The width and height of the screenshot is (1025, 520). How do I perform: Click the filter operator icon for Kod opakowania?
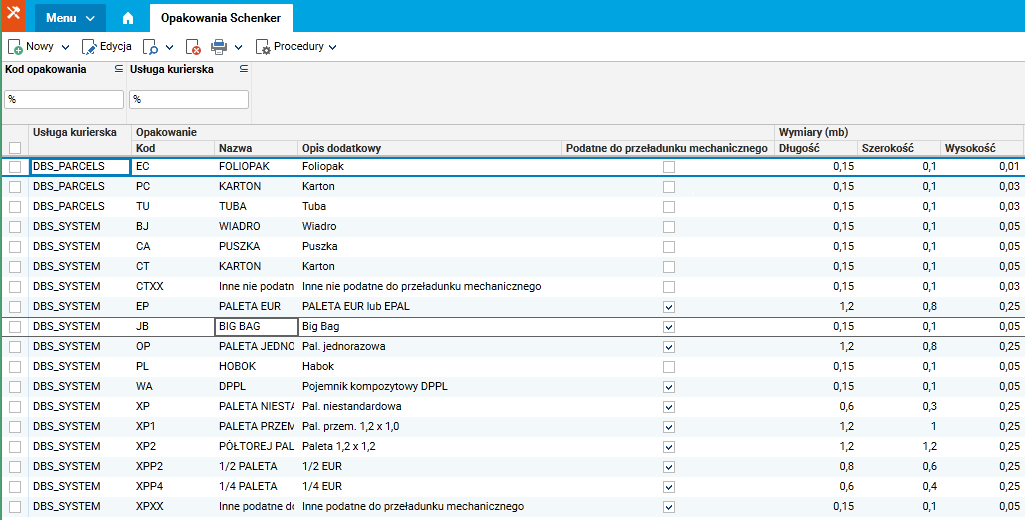118,69
